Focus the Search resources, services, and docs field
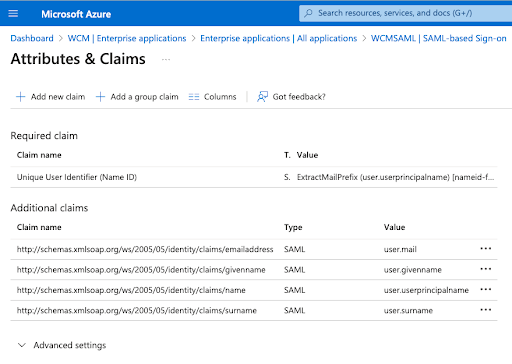512x364 pixels. 405,13
